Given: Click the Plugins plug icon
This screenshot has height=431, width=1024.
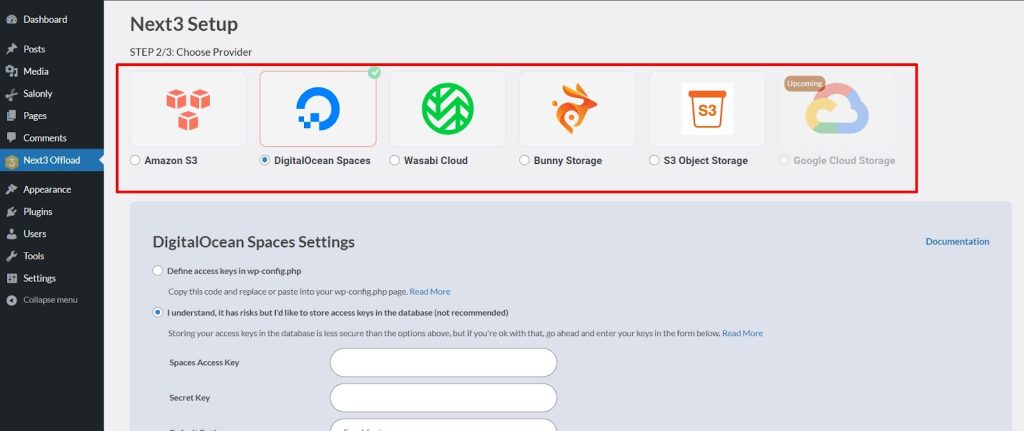Looking at the screenshot, I should tap(11, 212).
